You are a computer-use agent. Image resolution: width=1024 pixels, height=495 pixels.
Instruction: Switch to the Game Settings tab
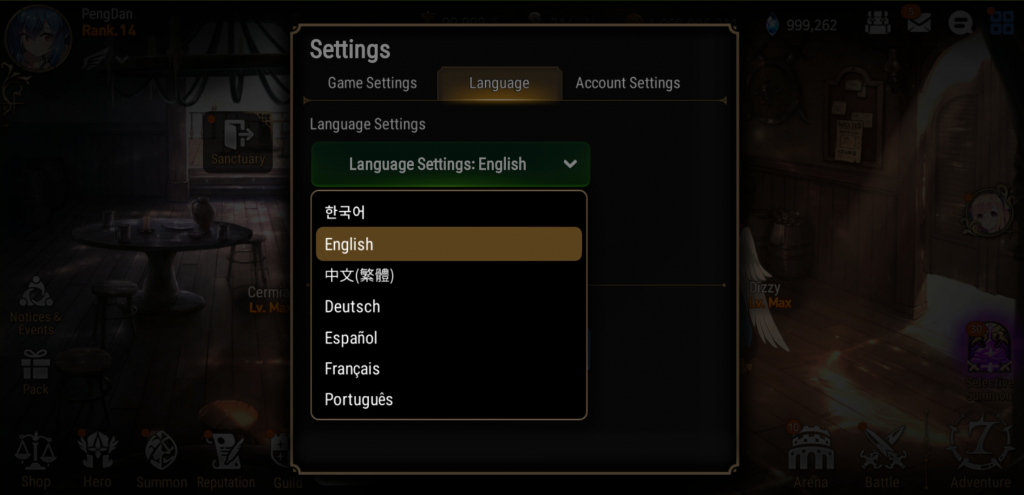pos(372,84)
